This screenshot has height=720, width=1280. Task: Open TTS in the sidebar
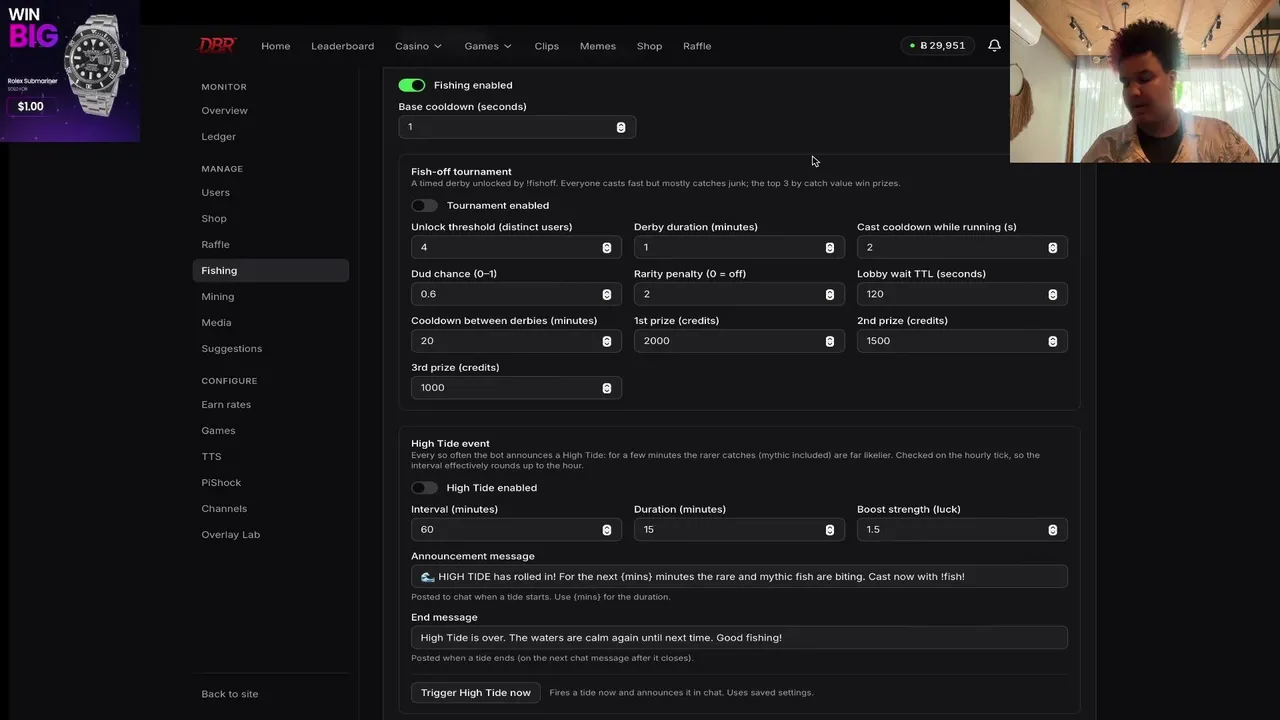[211, 456]
